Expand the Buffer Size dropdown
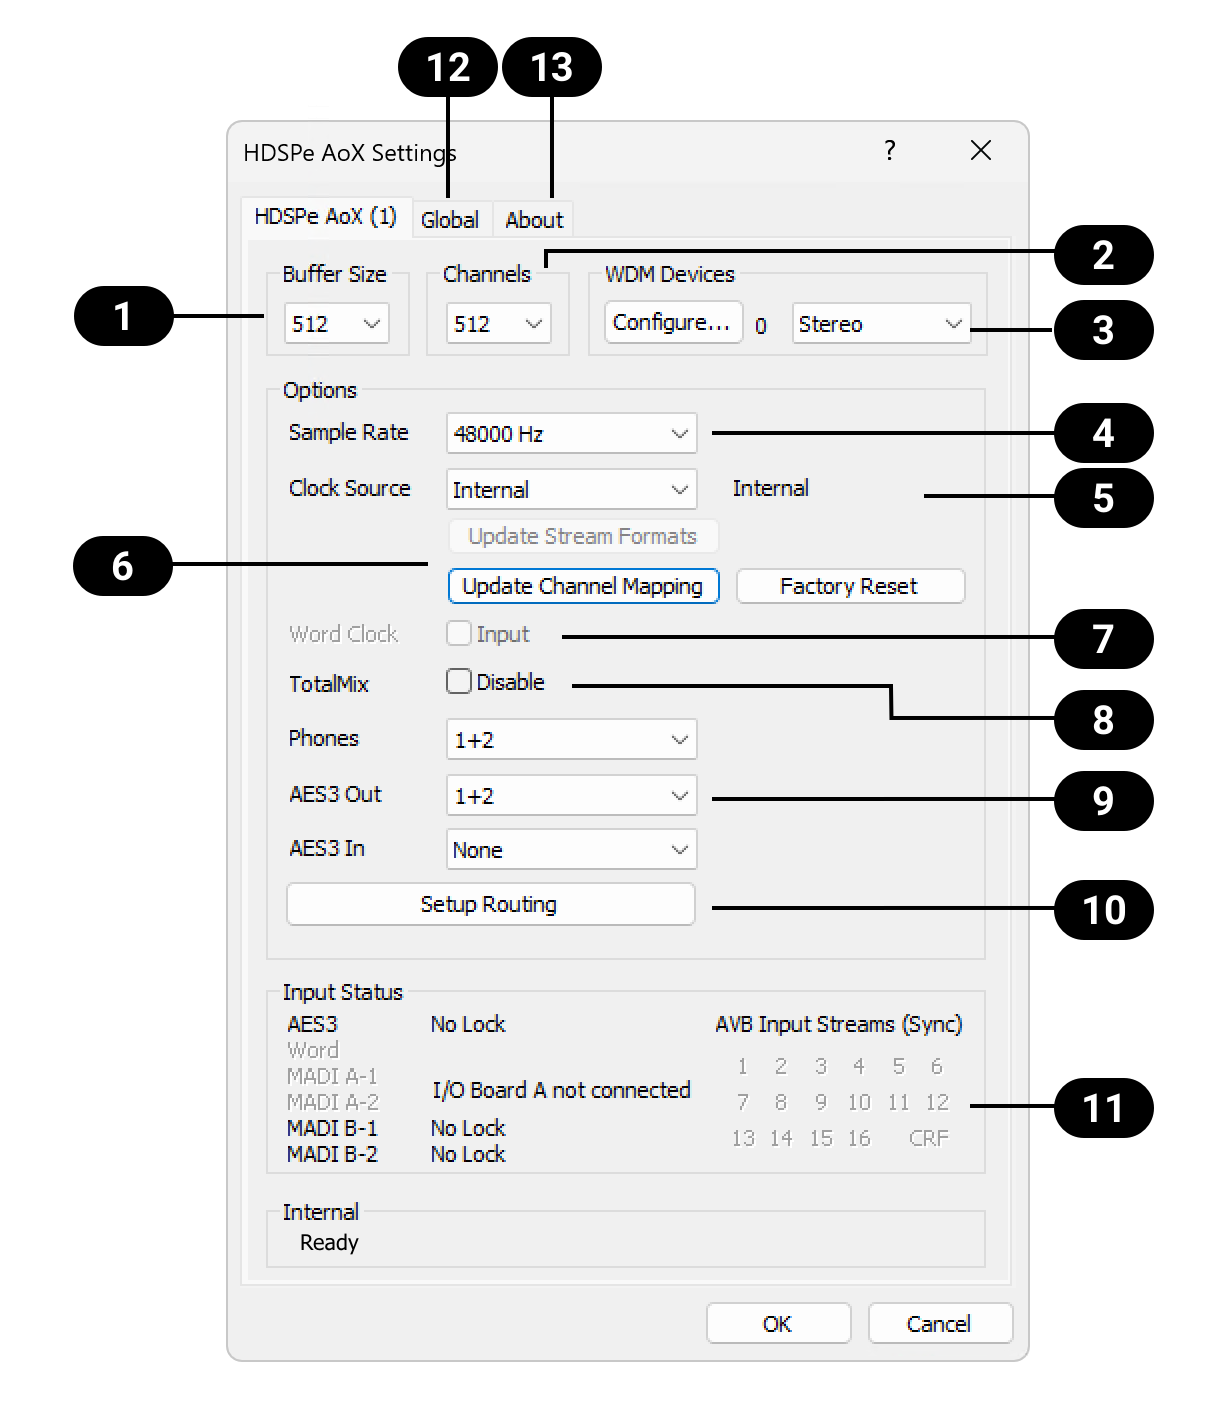This screenshot has width=1228, height=1422. [x=337, y=324]
